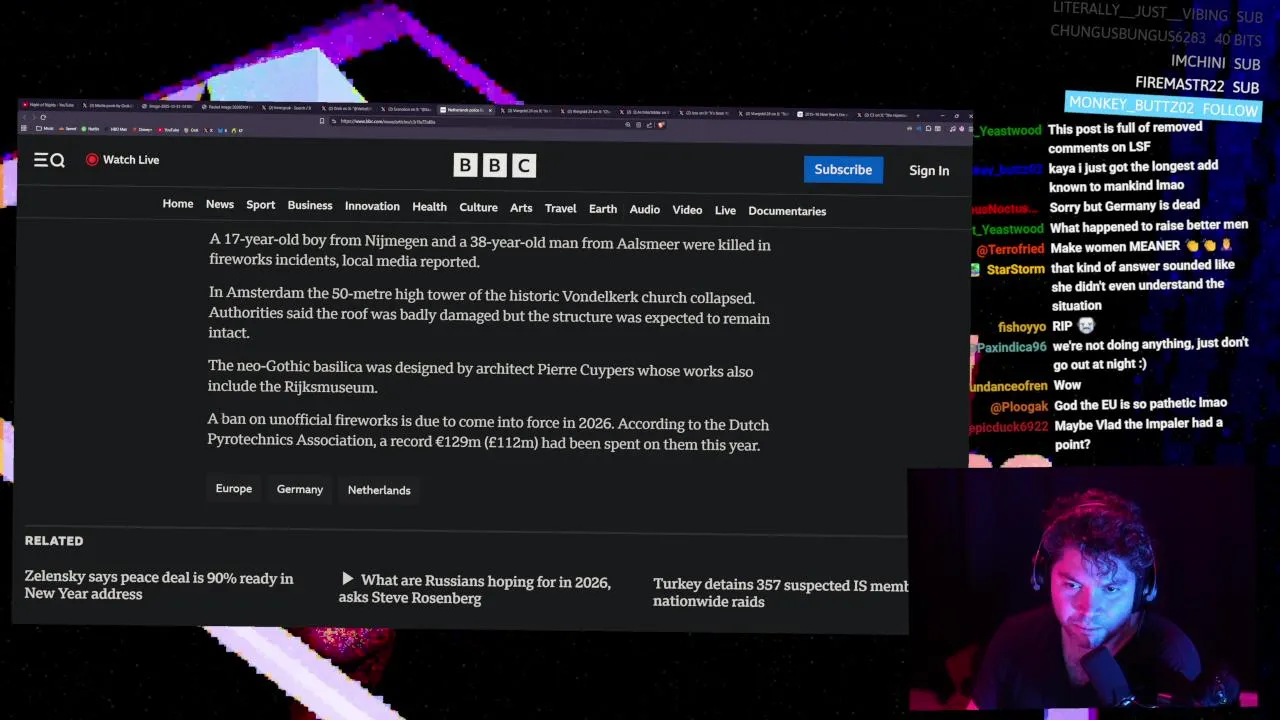1280x720 pixels.
Task: Open the Europe topic tag
Action: (234, 489)
